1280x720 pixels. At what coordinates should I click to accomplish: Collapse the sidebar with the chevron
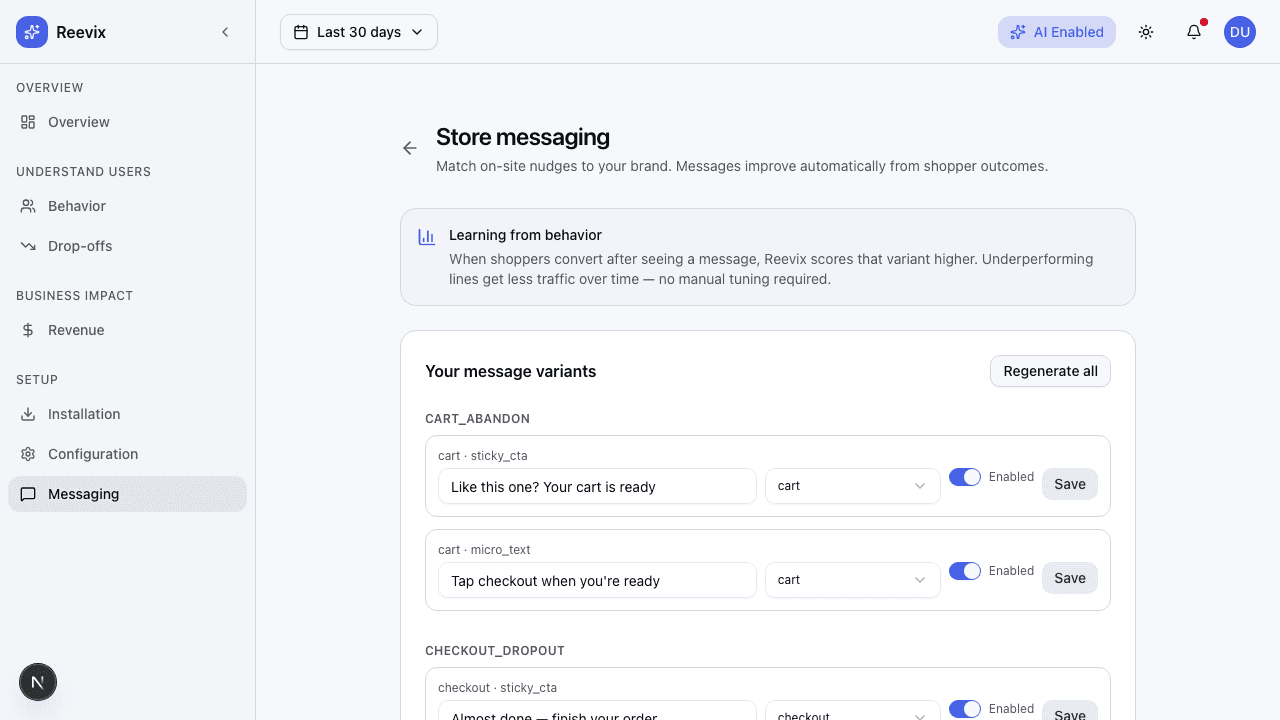(225, 31)
